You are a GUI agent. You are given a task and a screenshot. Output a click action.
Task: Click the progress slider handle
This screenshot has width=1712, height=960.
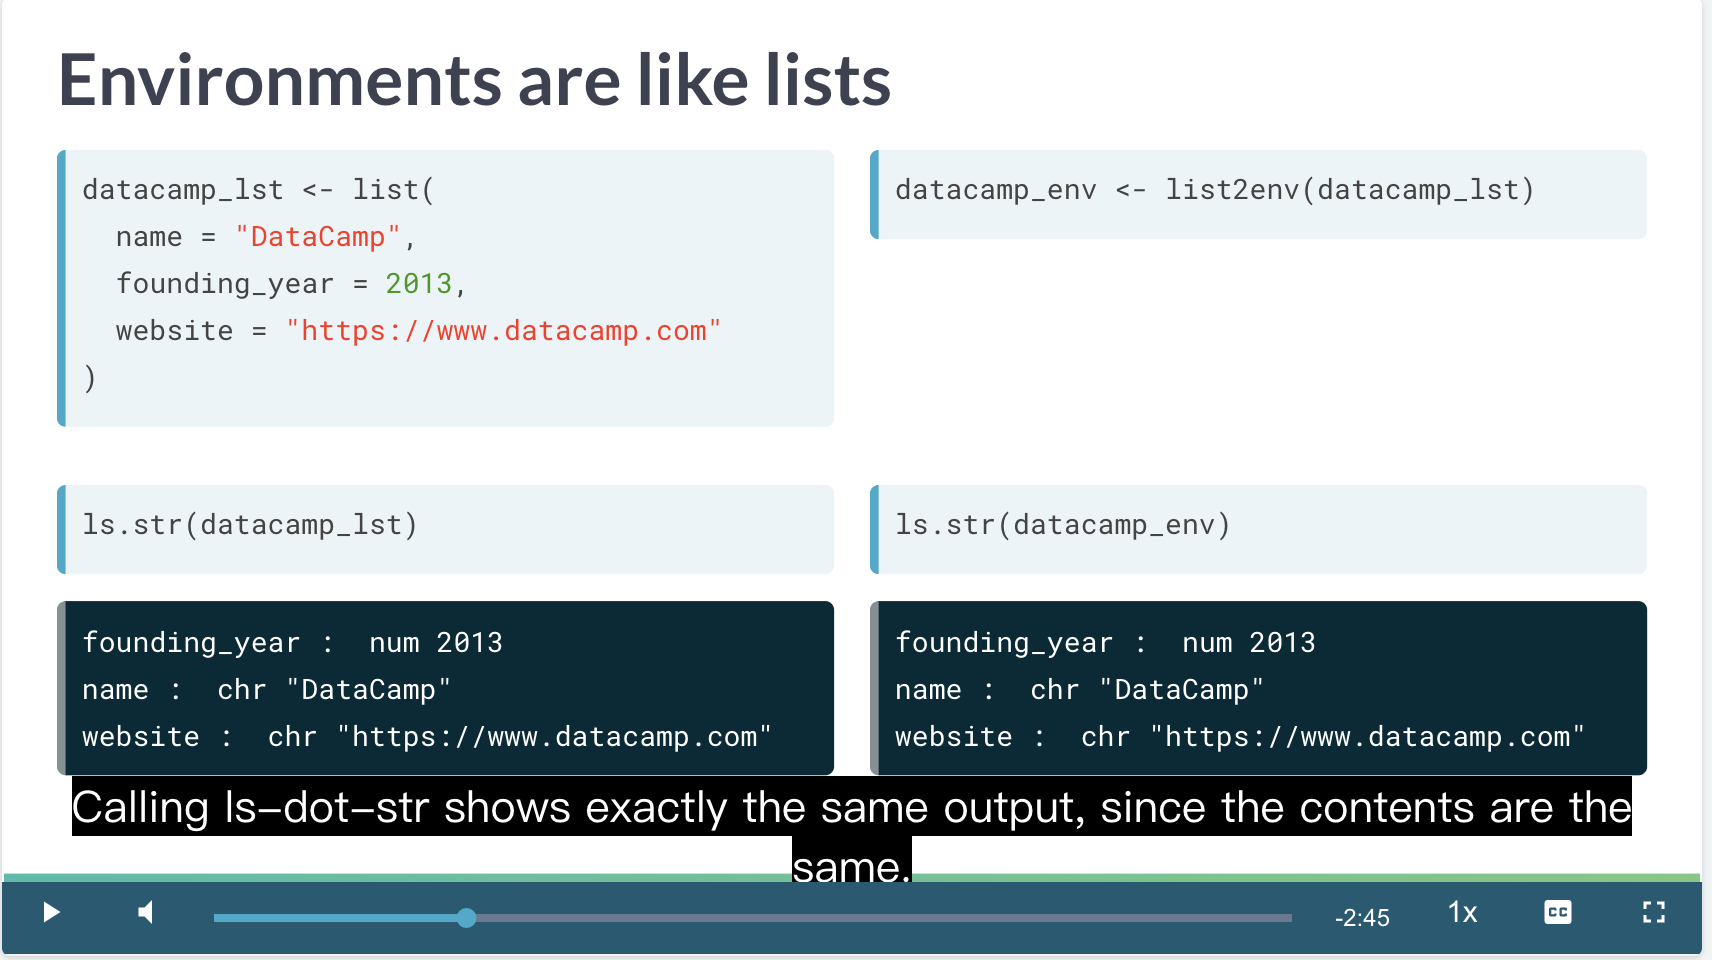pos(466,918)
